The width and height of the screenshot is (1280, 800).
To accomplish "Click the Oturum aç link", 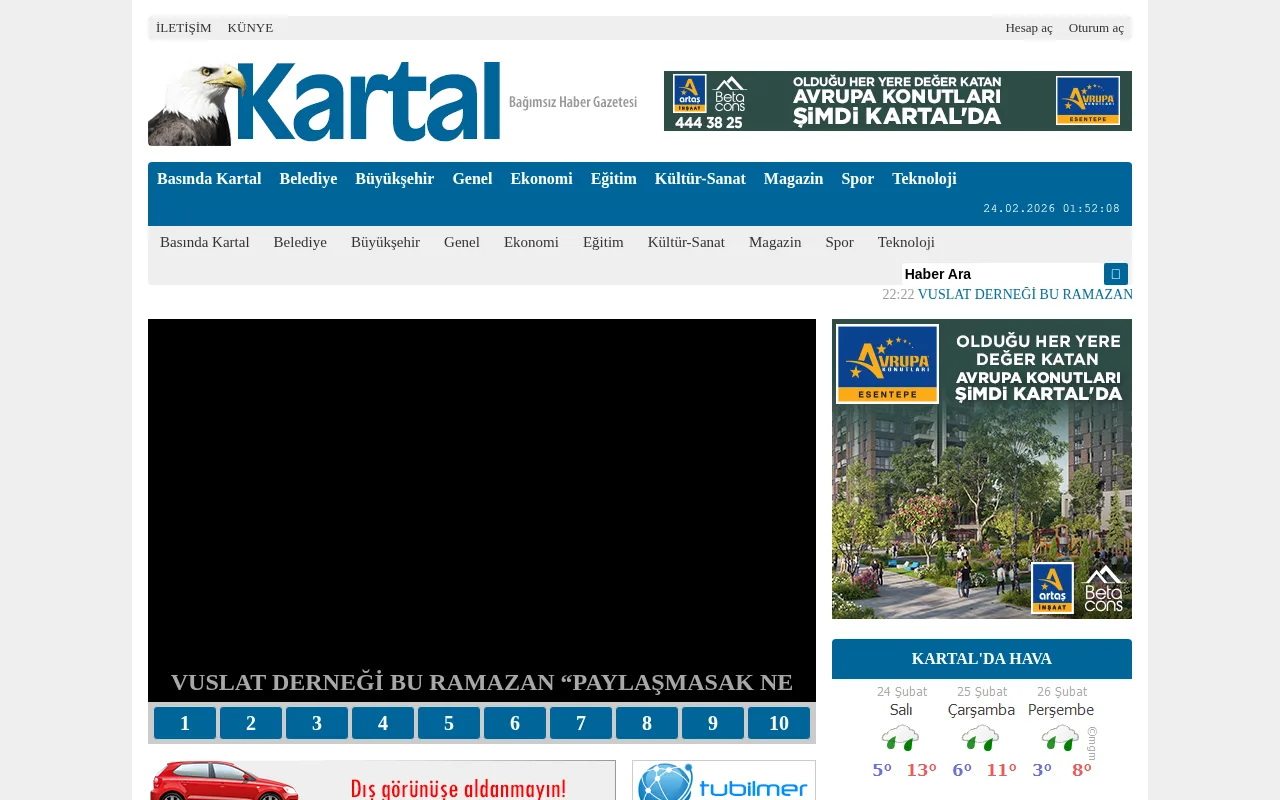I will pos(1096,27).
